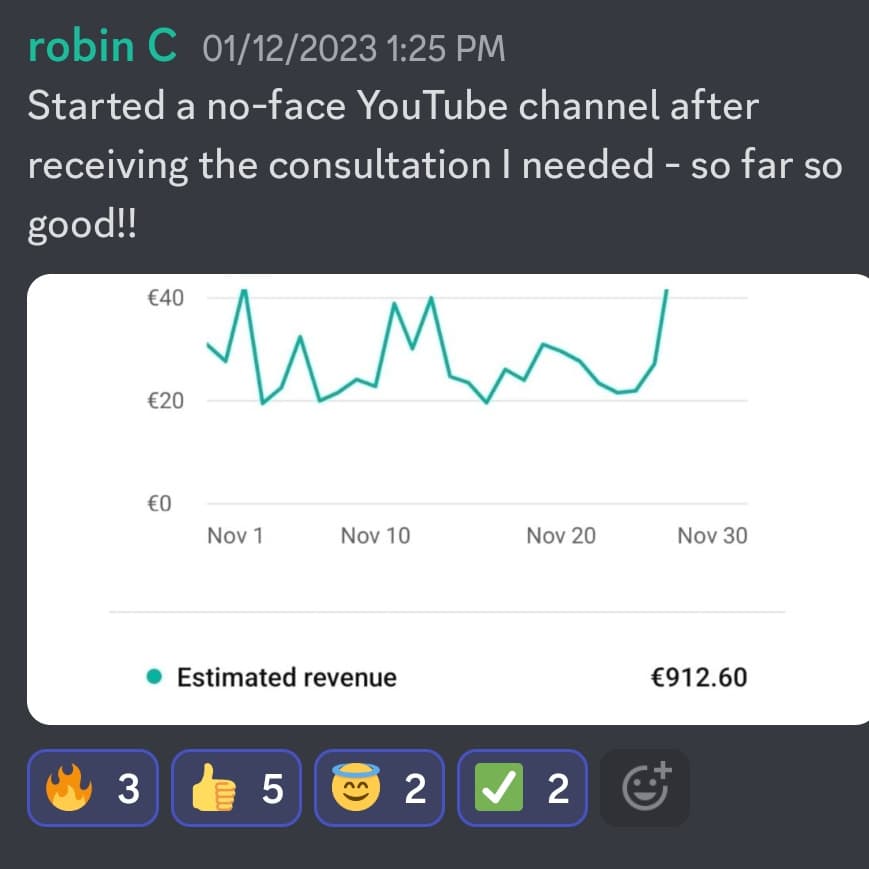869x869 pixels.
Task: Click the Estimated revenue label
Action: click(x=287, y=677)
